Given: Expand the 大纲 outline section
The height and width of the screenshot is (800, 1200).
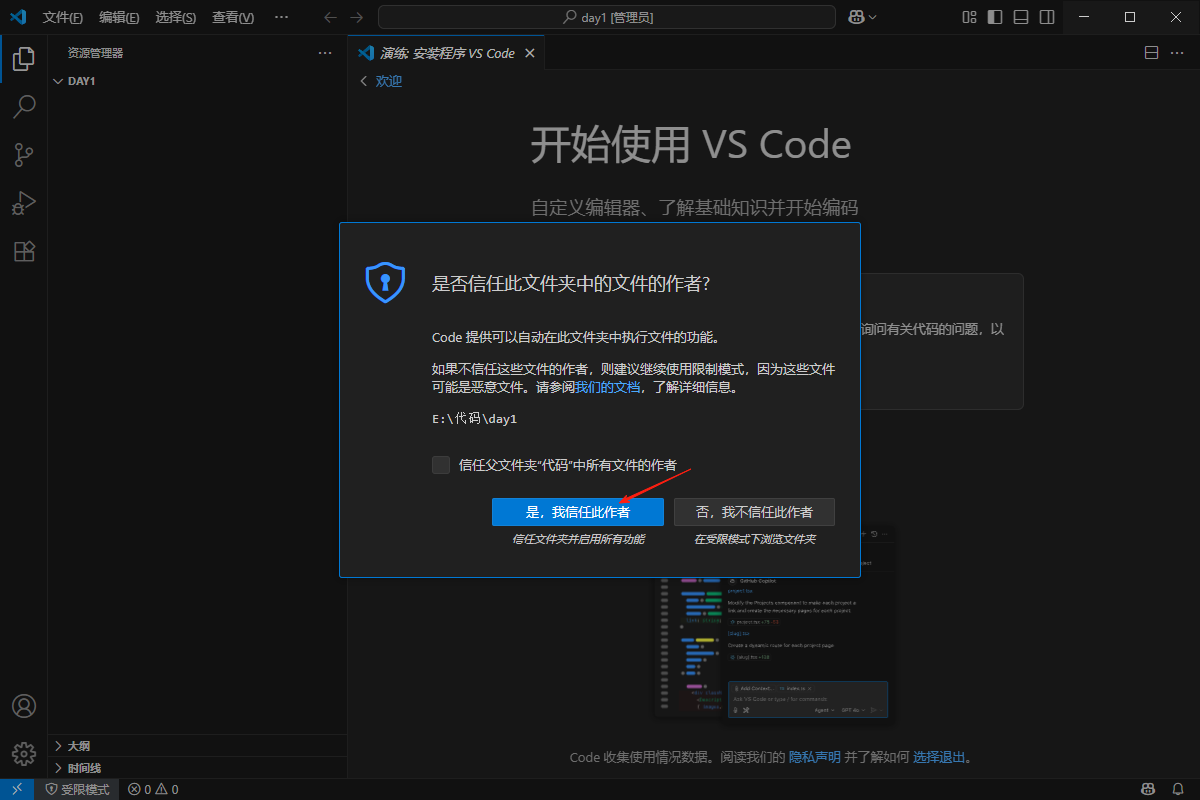Looking at the screenshot, I should [197, 746].
